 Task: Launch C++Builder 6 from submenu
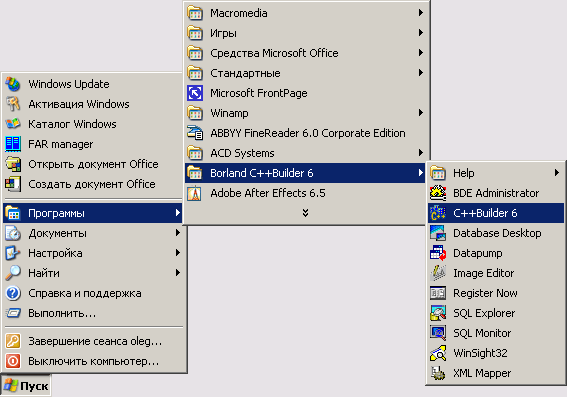click(496, 213)
